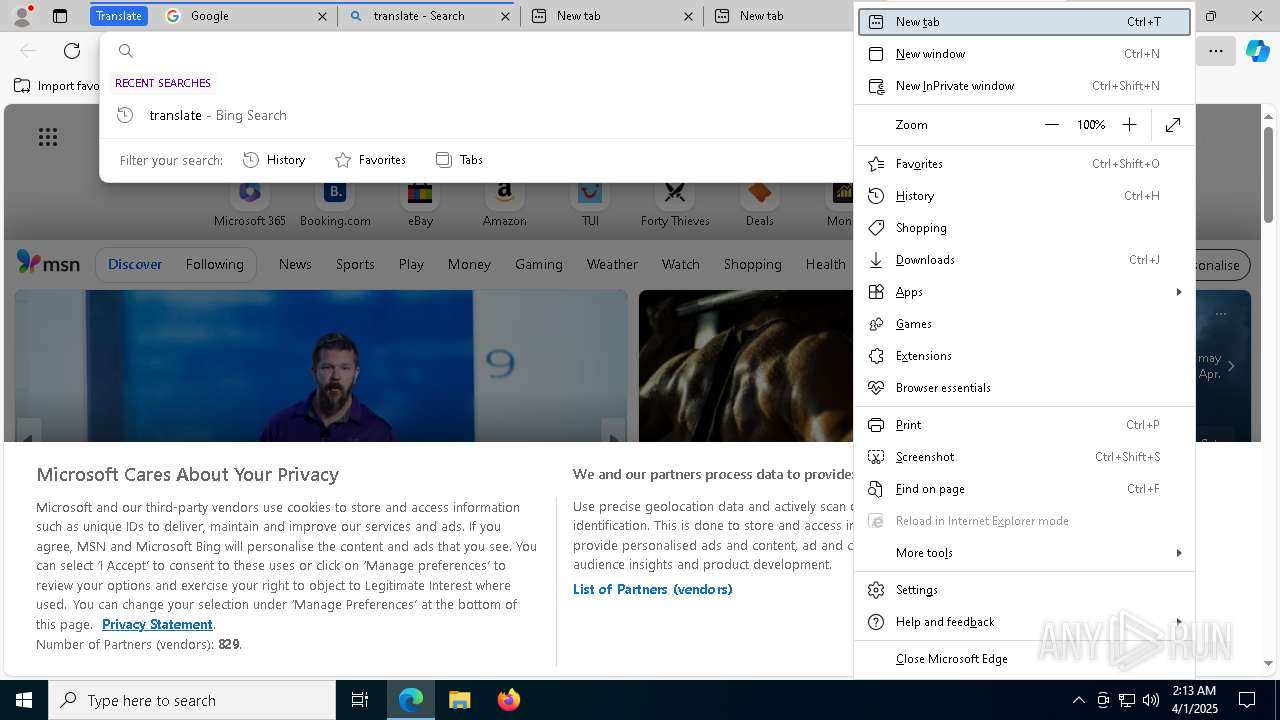
Task: Choose Close Microsoft Edge menu entry
Action: click(1024, 659)
